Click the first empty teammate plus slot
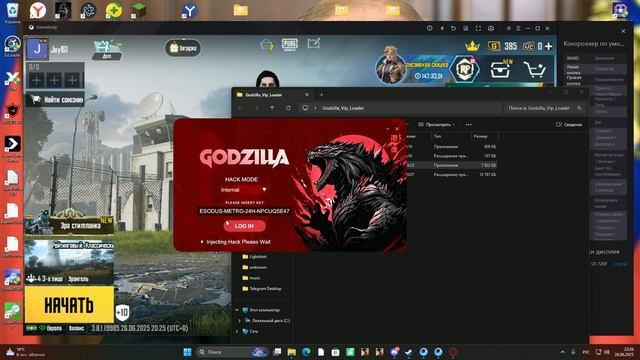The width and height of the screenshot is (640, 360). coord(36,80)
